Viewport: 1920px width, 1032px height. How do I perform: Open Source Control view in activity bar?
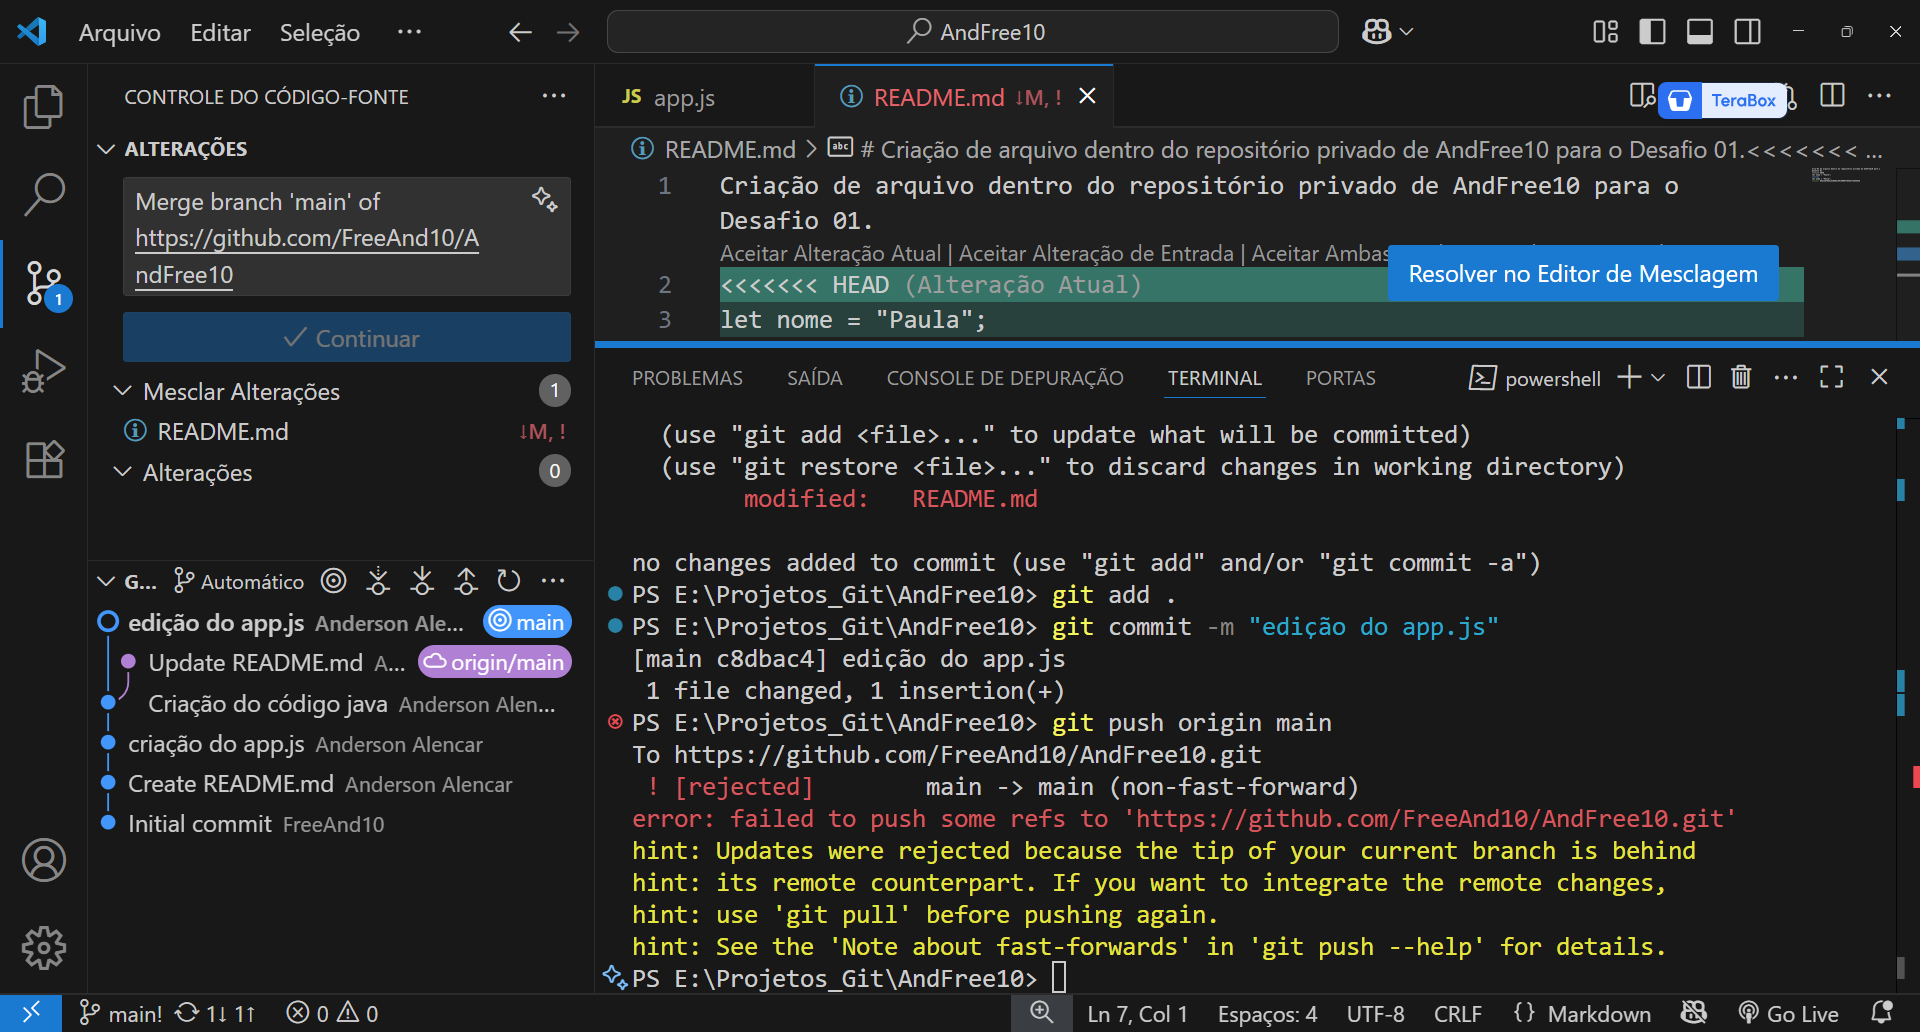[x=45, y=284]
